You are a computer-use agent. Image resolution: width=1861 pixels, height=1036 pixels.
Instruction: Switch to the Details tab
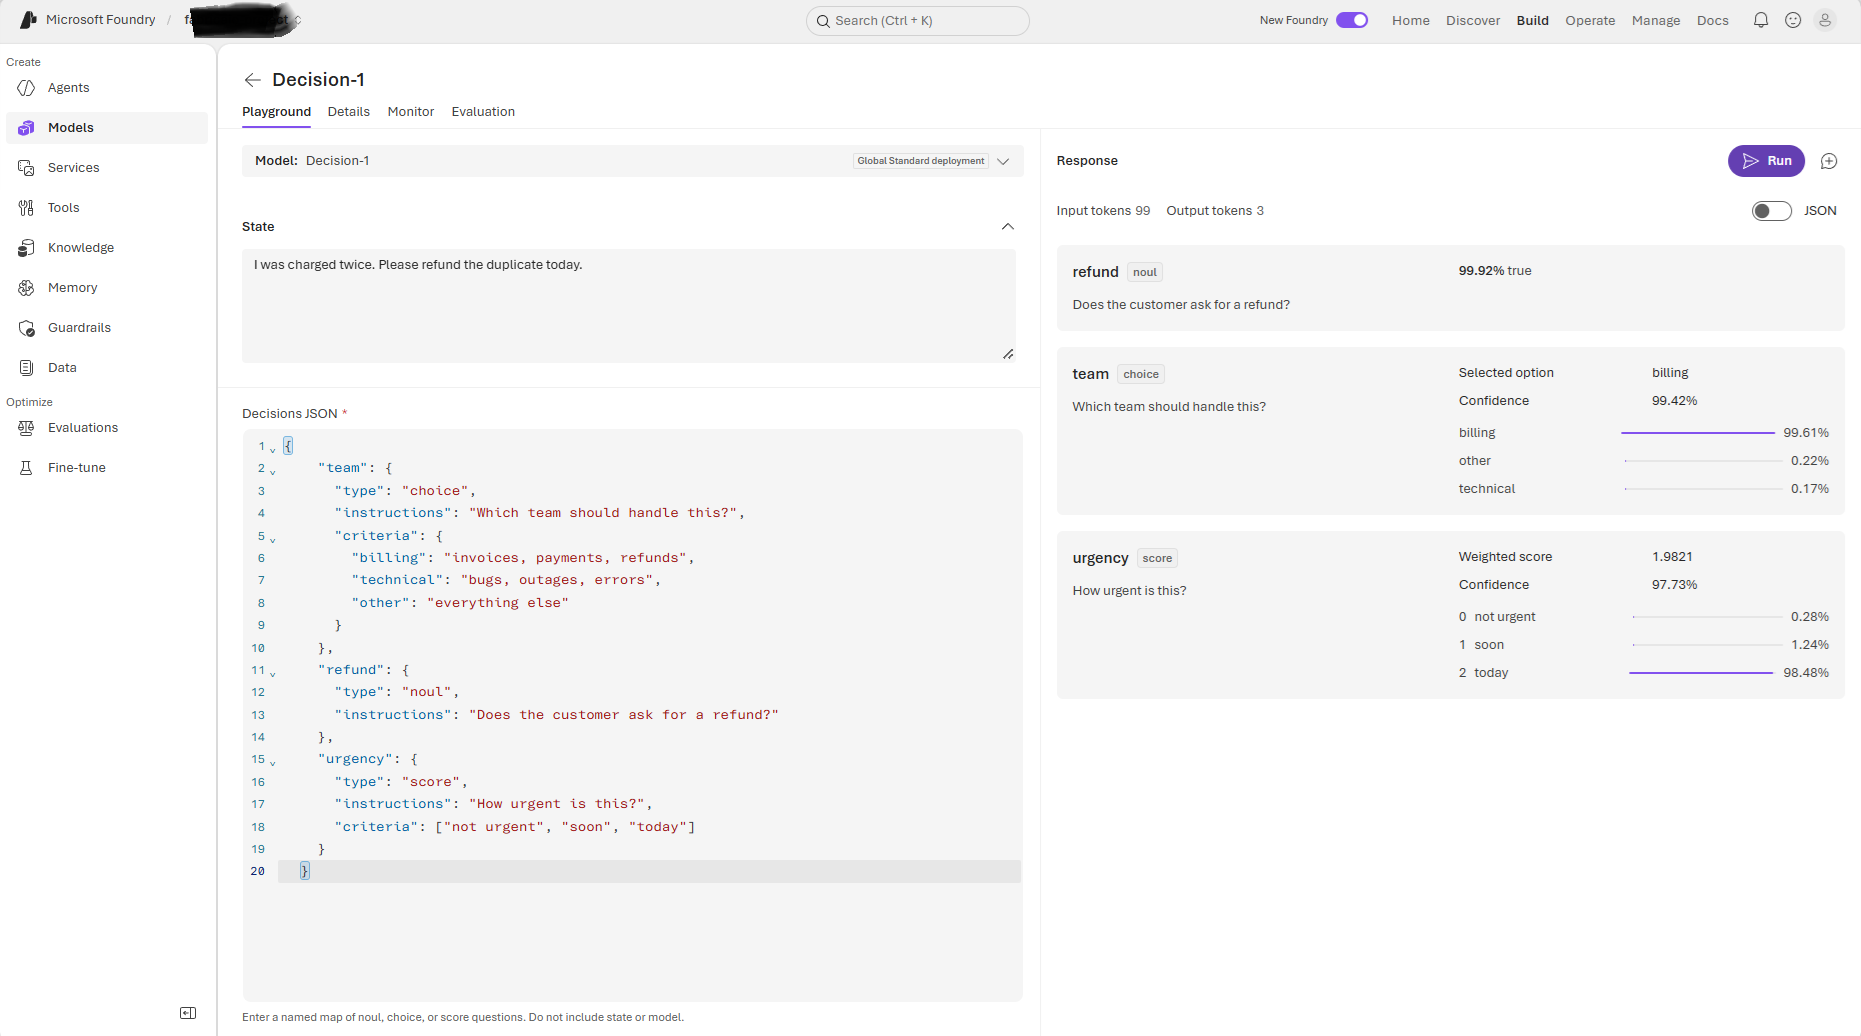pyautogui.click(x=349, y=112)
